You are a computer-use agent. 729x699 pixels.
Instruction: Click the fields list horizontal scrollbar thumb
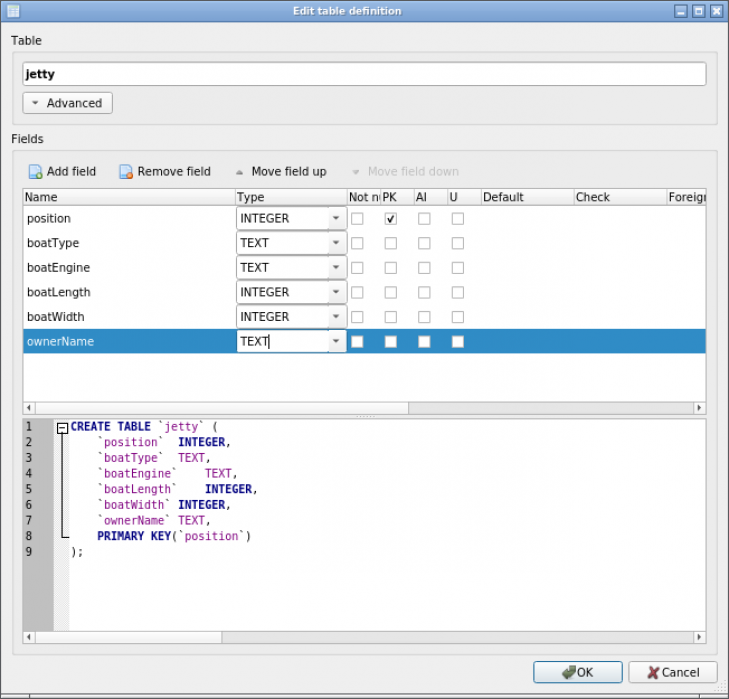click(222, 408)
